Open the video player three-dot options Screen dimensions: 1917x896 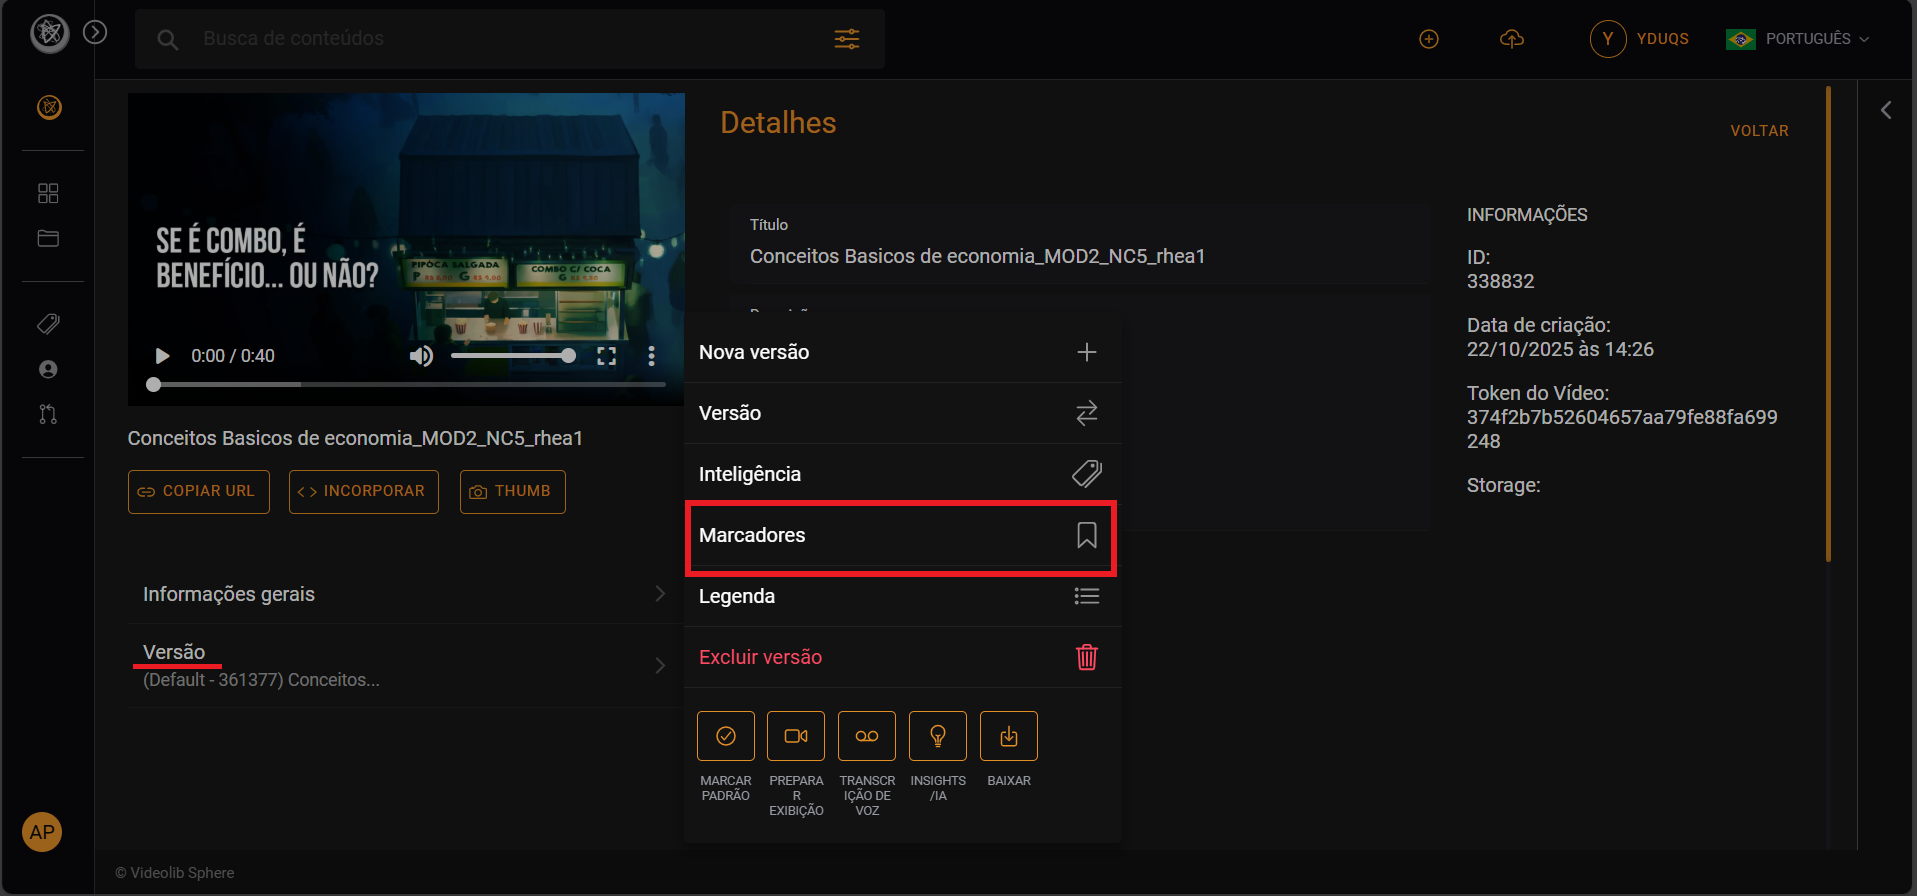(x=651, y=356)
